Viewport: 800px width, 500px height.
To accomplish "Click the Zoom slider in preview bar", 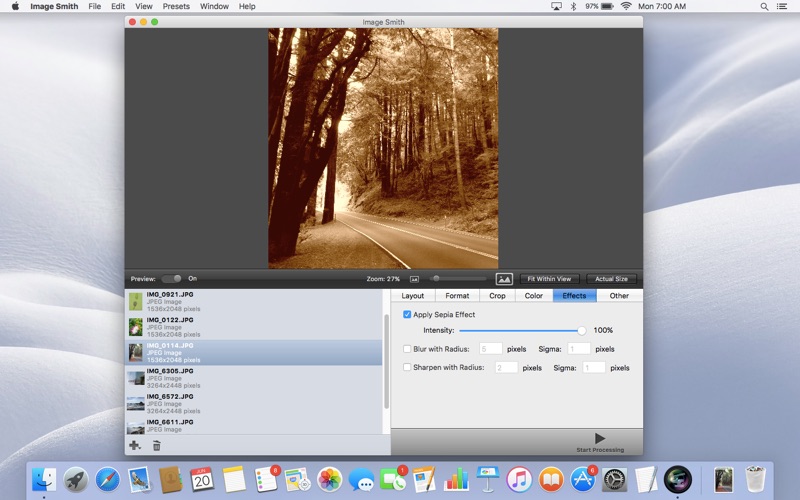I will click(x=458, y=279).
